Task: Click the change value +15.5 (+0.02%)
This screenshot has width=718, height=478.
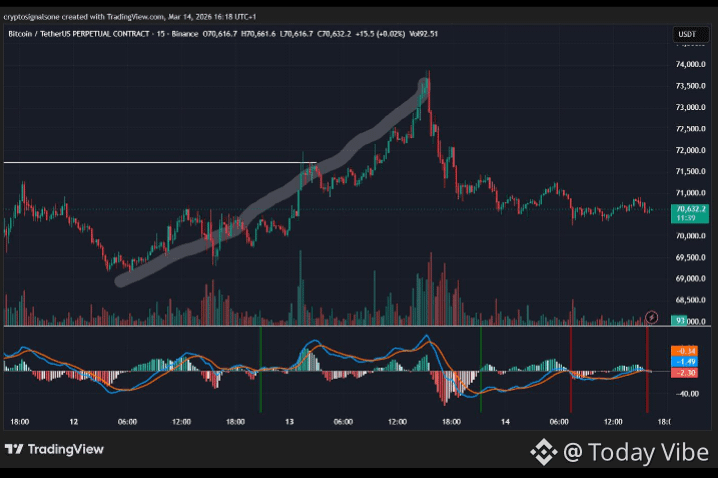Action: coord(380,34)
